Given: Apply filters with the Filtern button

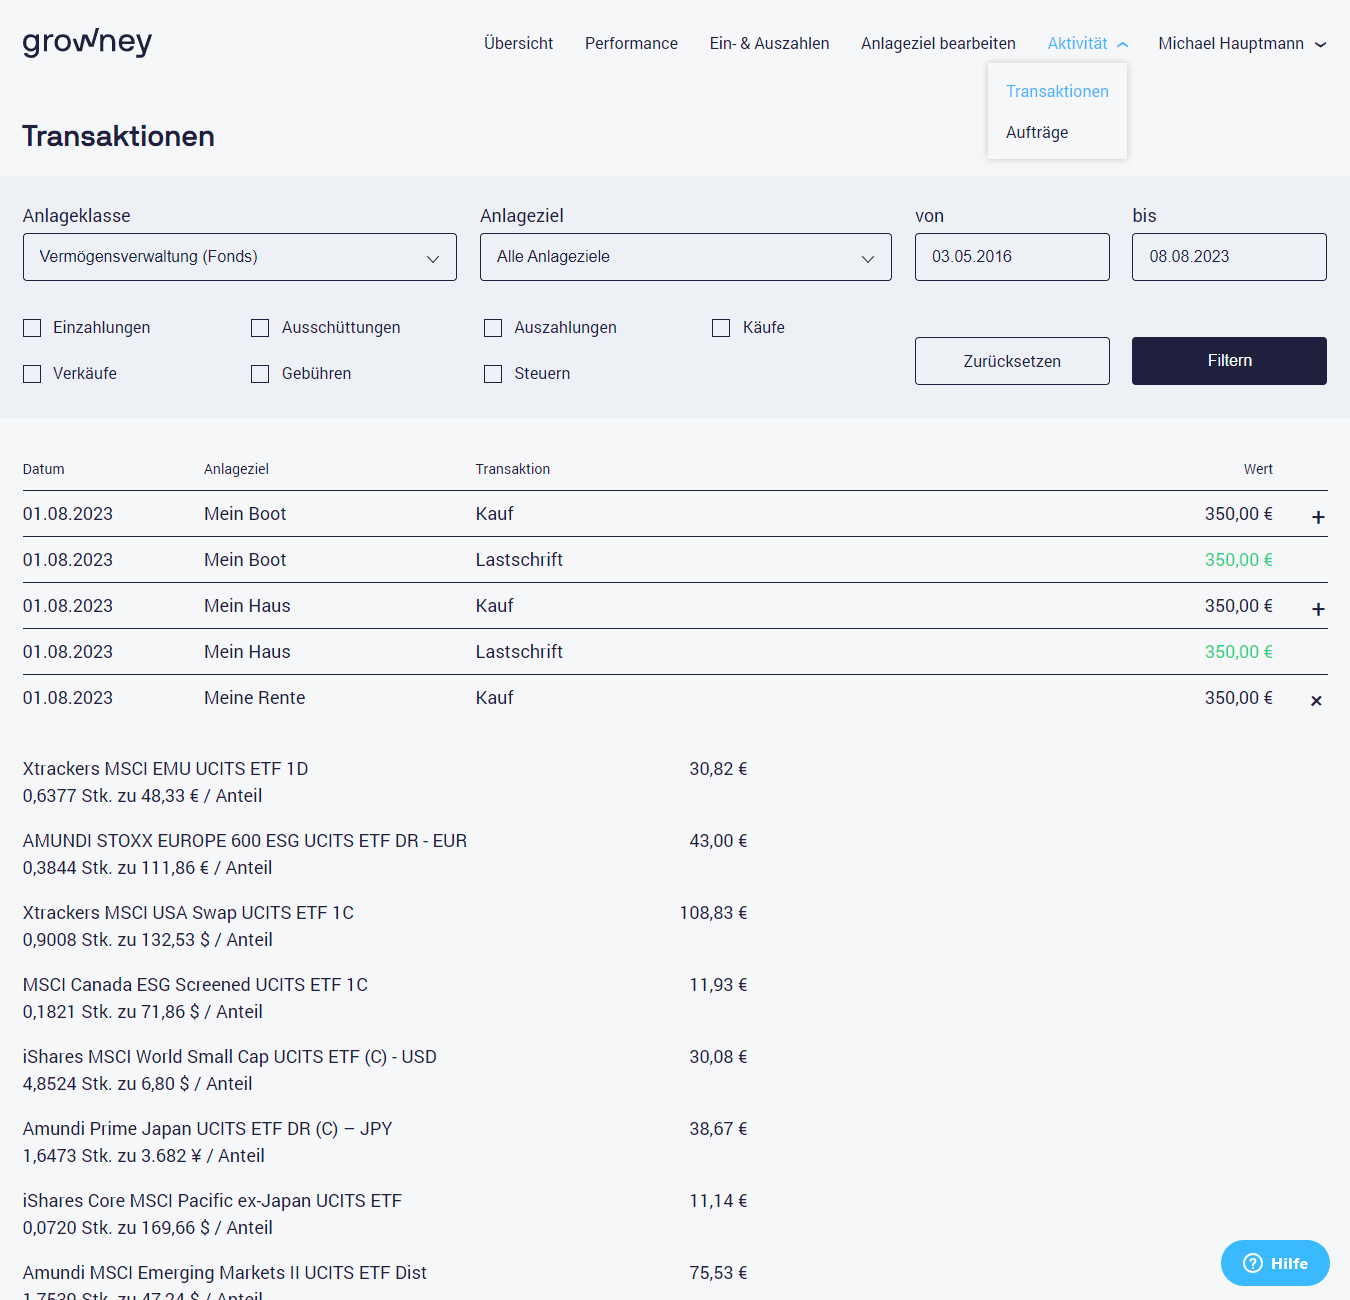Looking at the screenshot, I should coord(1229,361).
